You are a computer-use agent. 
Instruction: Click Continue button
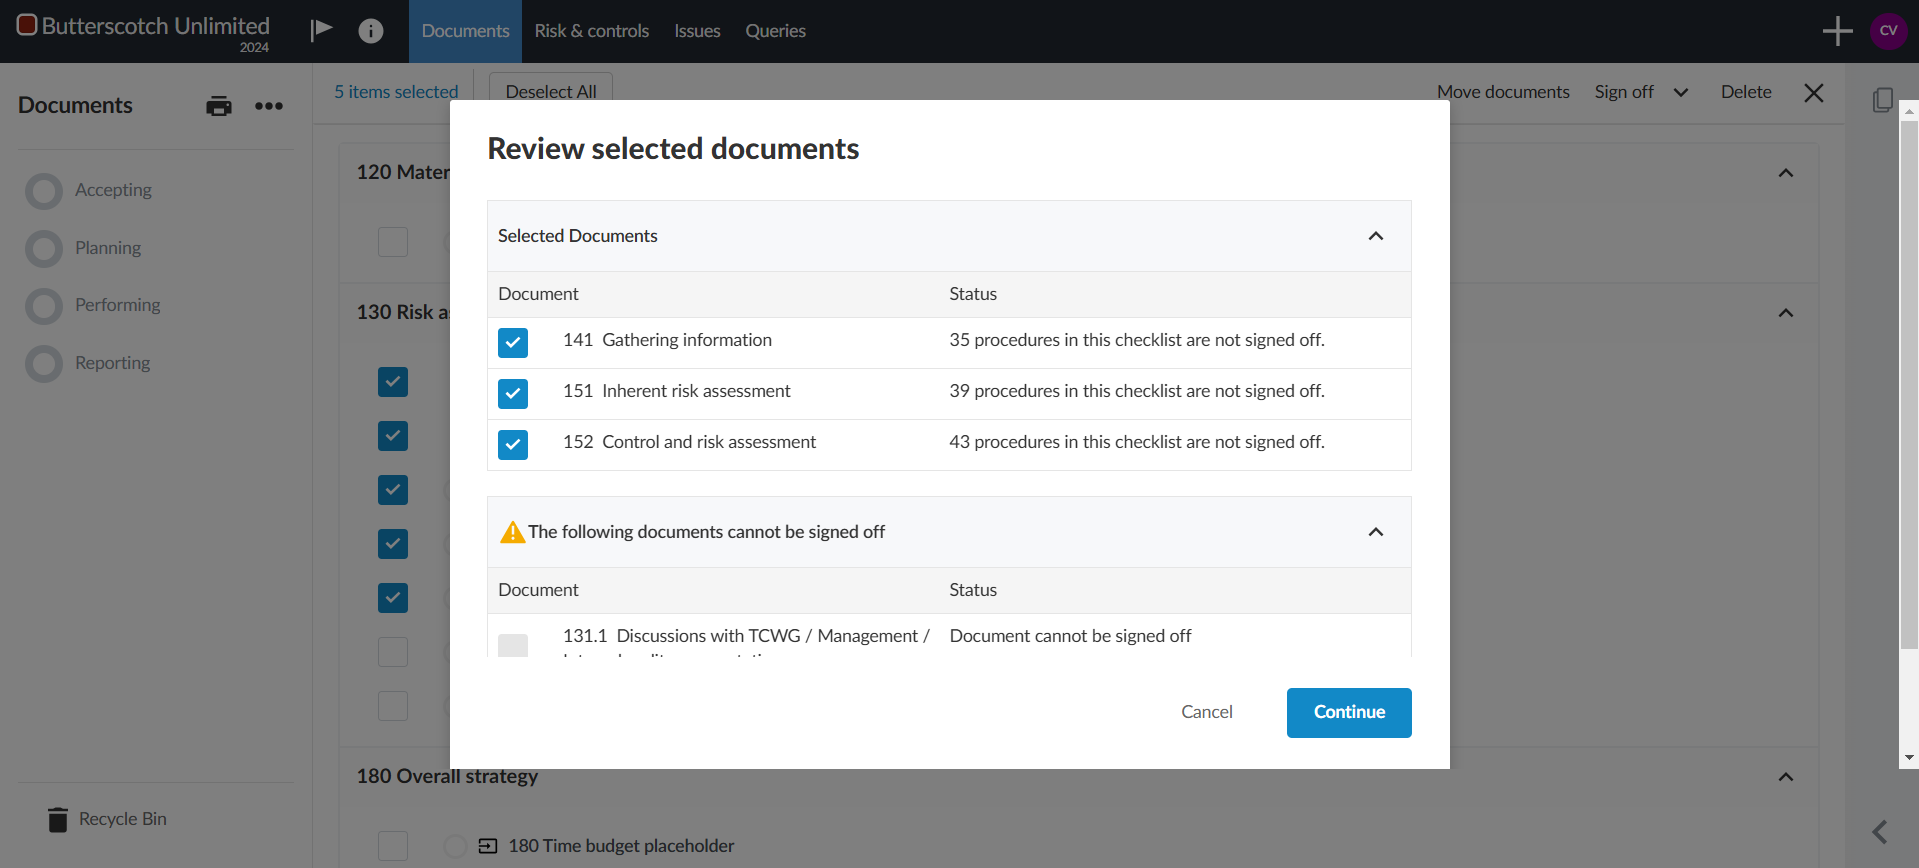pyautogui.click(x=1349, y=713)
